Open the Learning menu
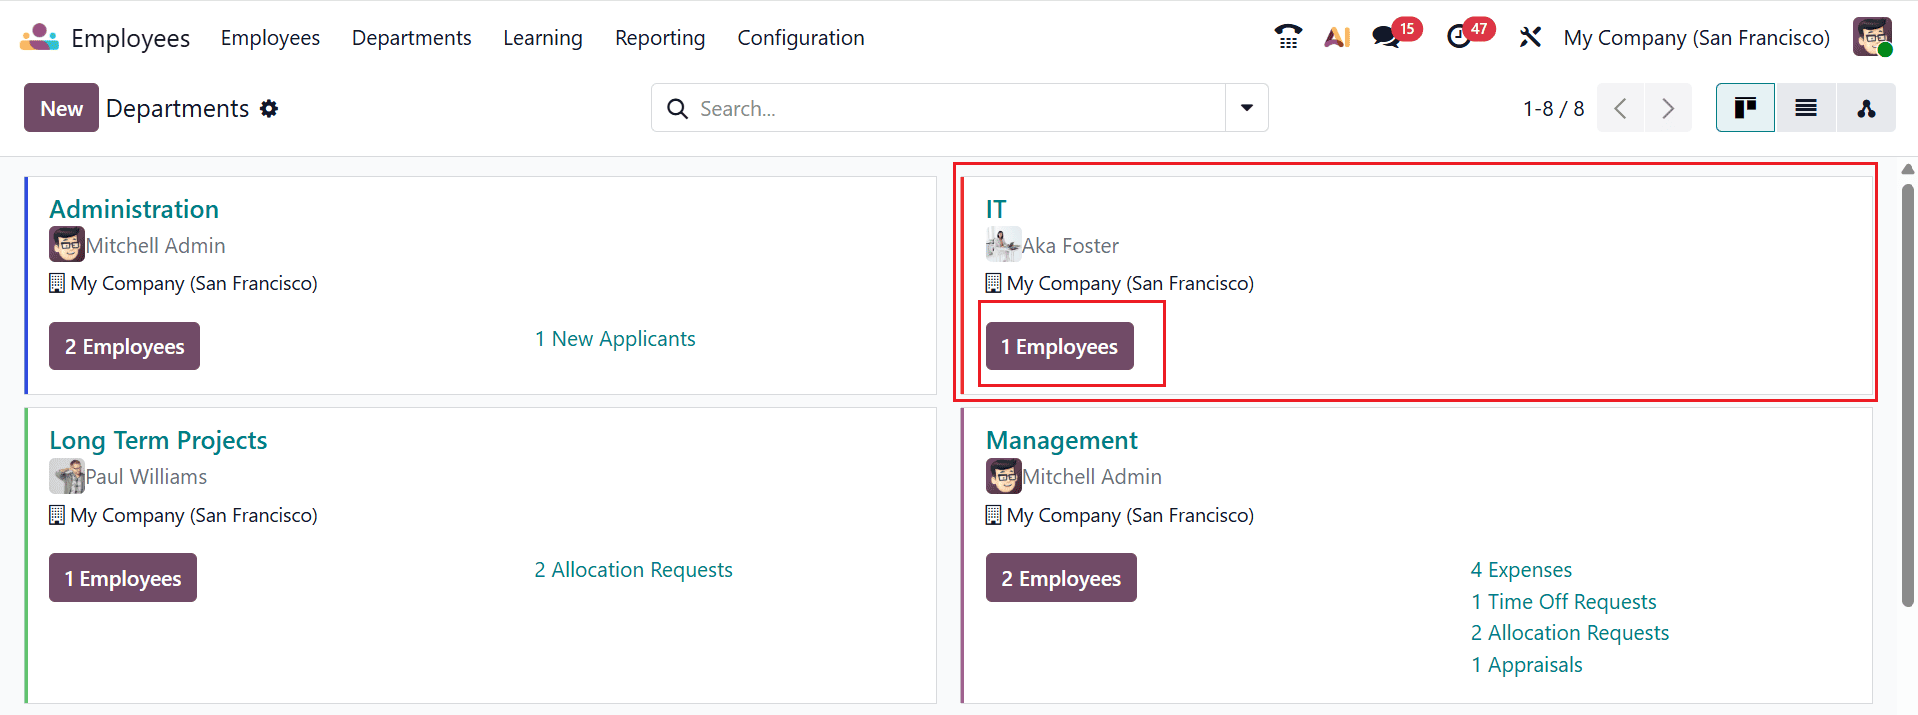The height and width of the screenshot is (715, 1918). point(543,38)
